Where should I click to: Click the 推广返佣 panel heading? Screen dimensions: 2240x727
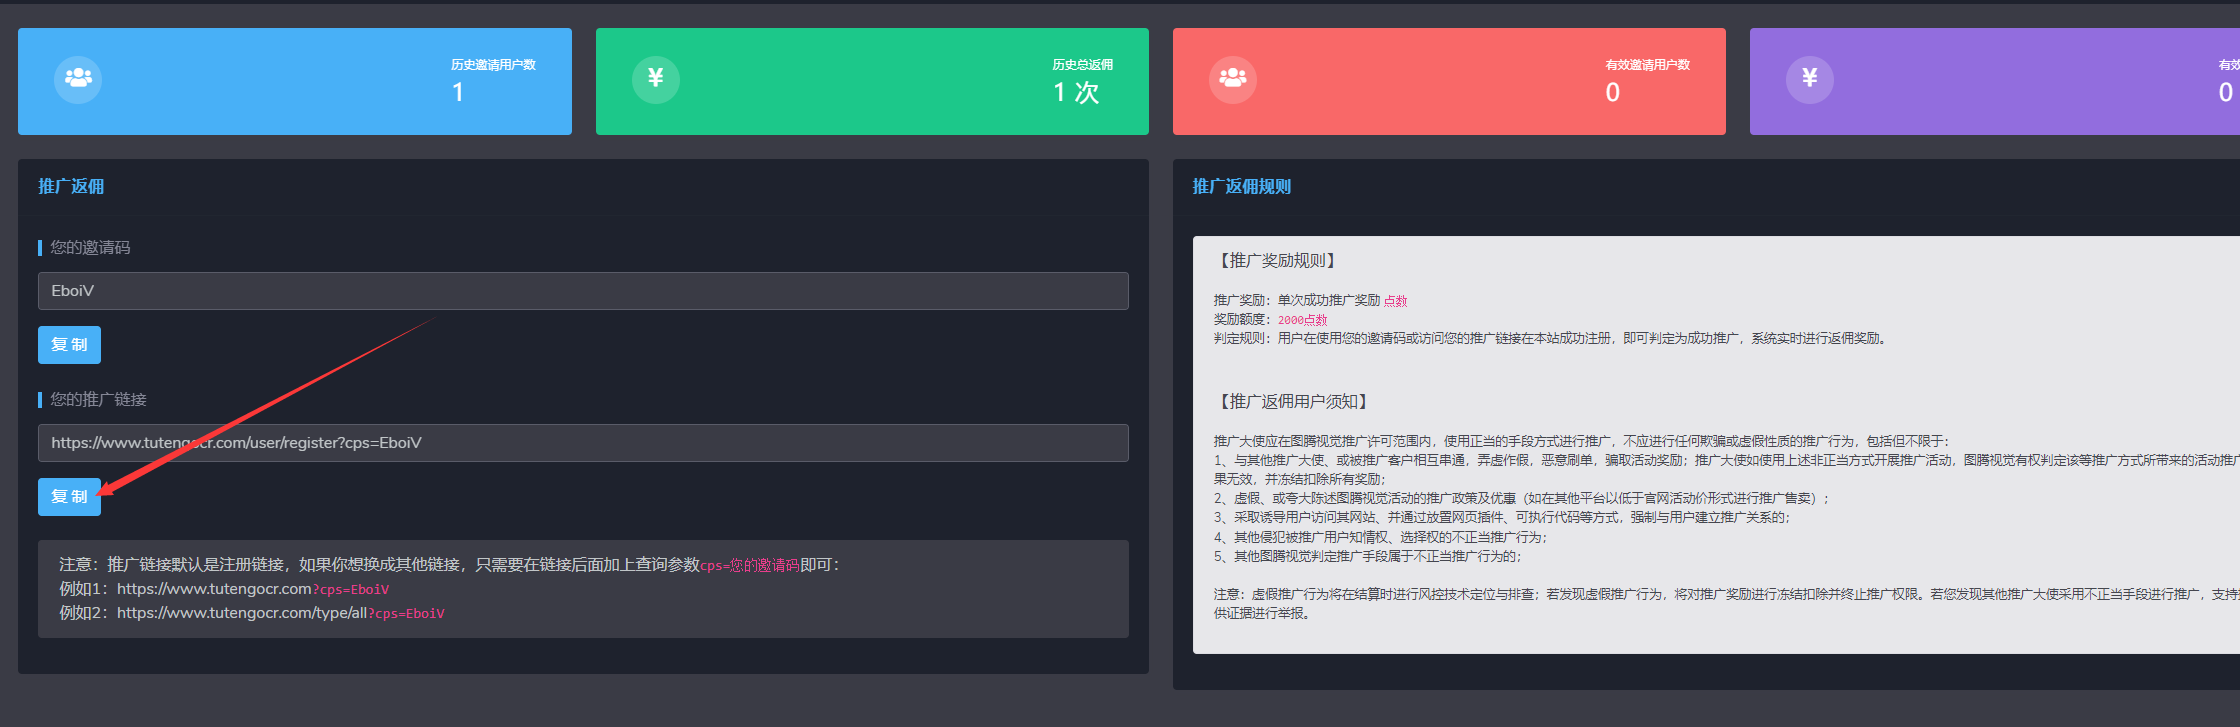tap(71, 186)
